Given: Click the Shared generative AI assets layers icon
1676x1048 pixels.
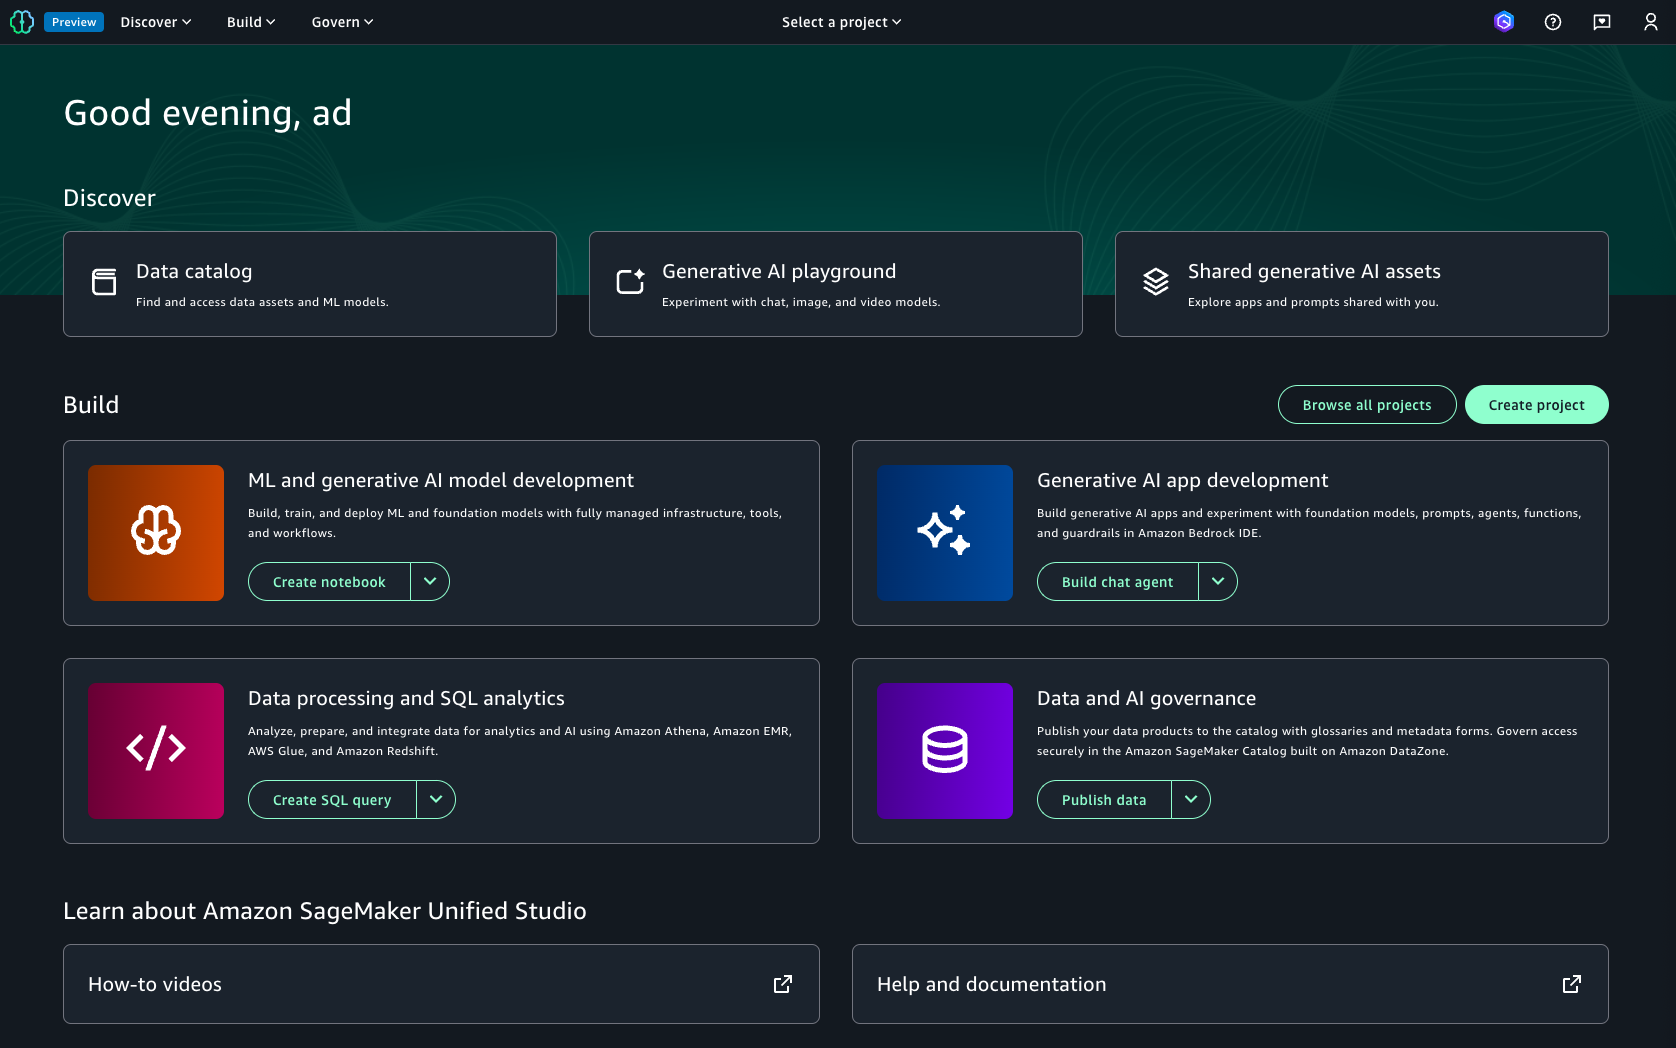Looking at the screenshot, I should (x=1156, y=282).
